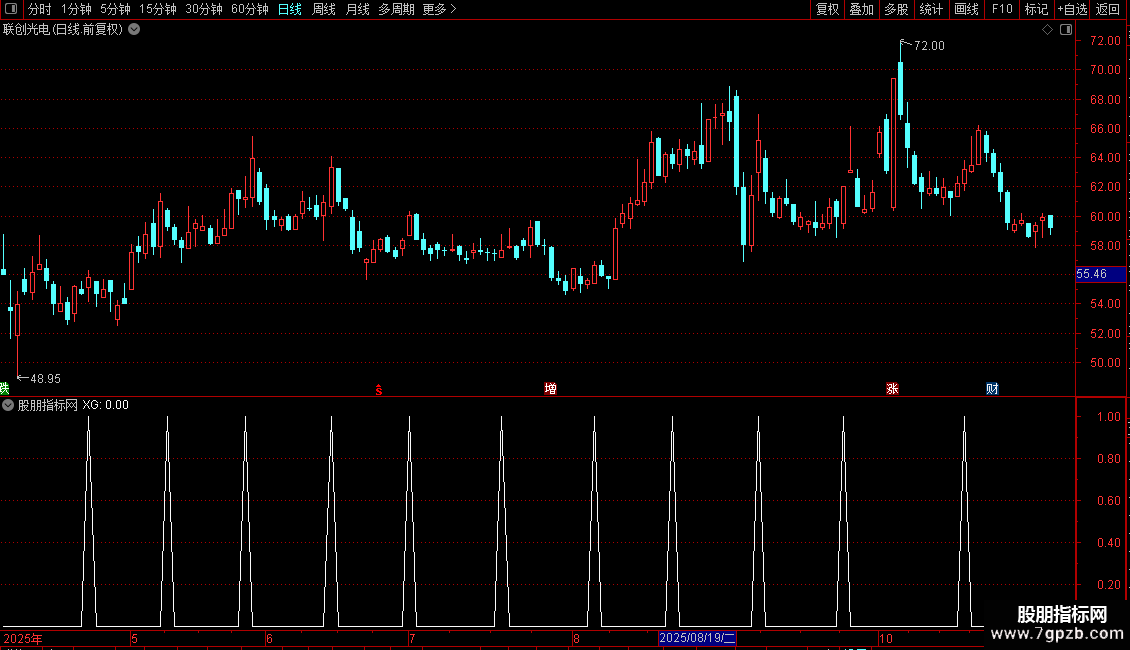Switch to 分时 intraday view
1130x650 pixels.
tap(40, 9)
